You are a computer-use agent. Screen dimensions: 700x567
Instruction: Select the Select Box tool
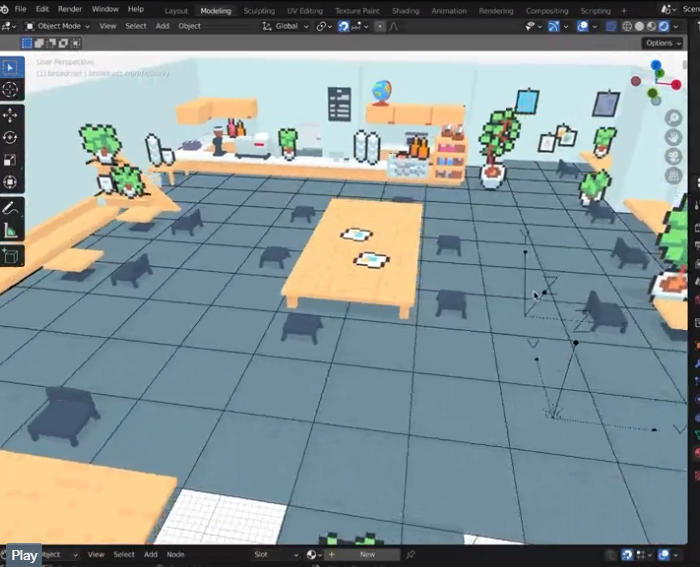coord(11,67)
